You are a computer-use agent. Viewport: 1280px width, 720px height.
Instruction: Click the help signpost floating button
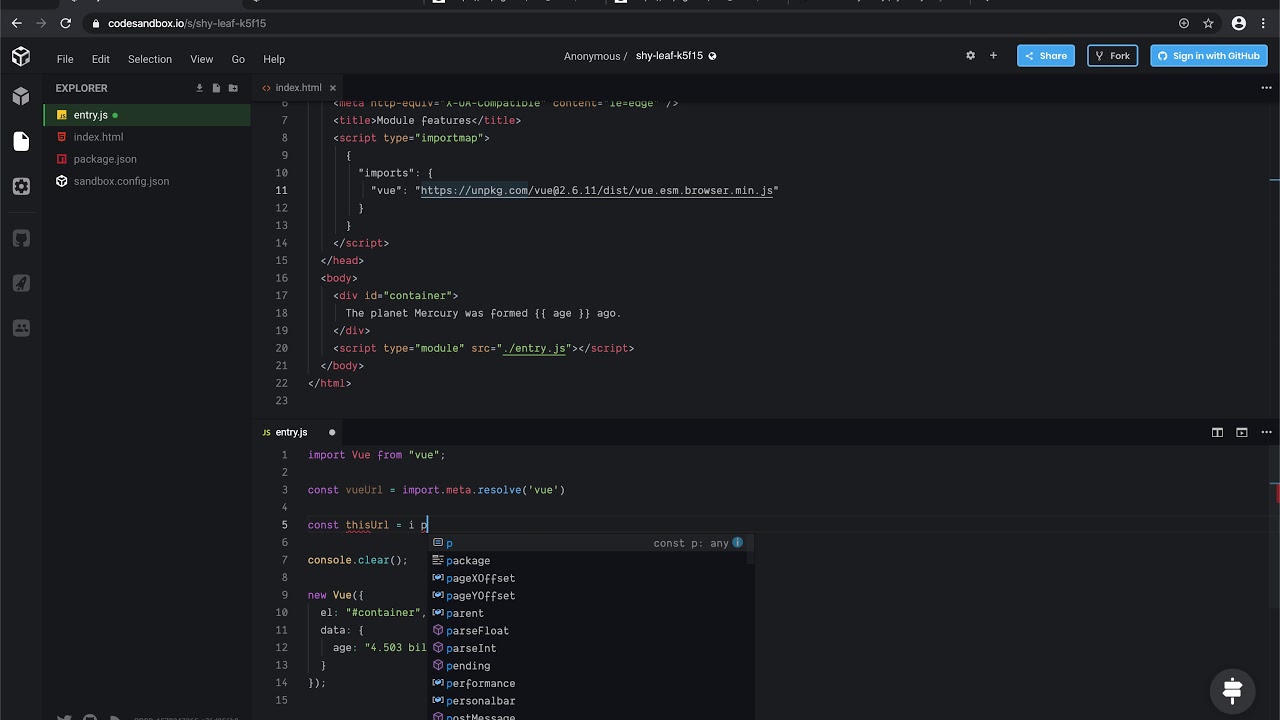click(x=1232, y=690)
